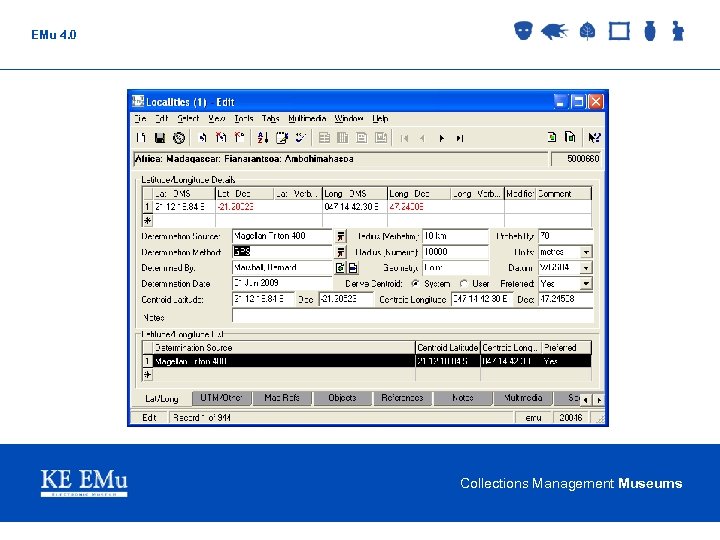Click the picture frame icon in slide header
720x540 pixels.
619,31
